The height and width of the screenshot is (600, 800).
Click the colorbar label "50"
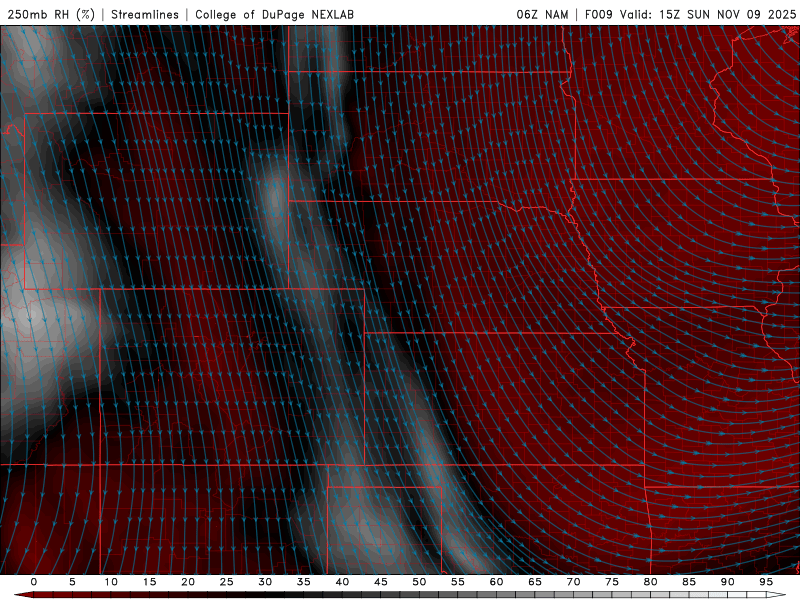(x=419, y=582)
